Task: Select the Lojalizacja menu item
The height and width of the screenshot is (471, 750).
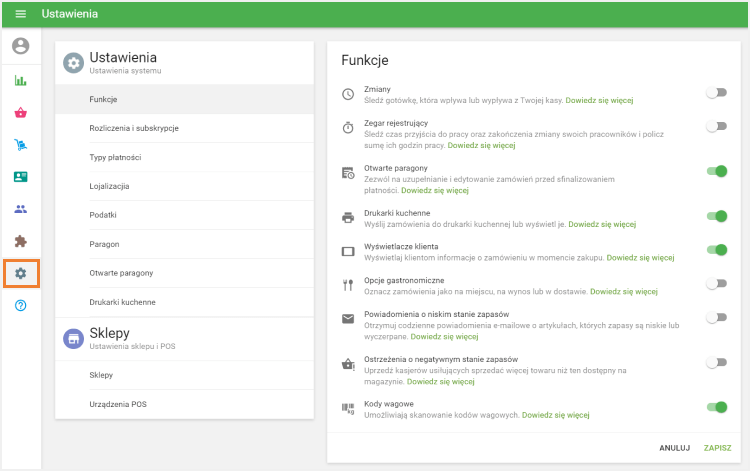Action: tap(109, 186)
